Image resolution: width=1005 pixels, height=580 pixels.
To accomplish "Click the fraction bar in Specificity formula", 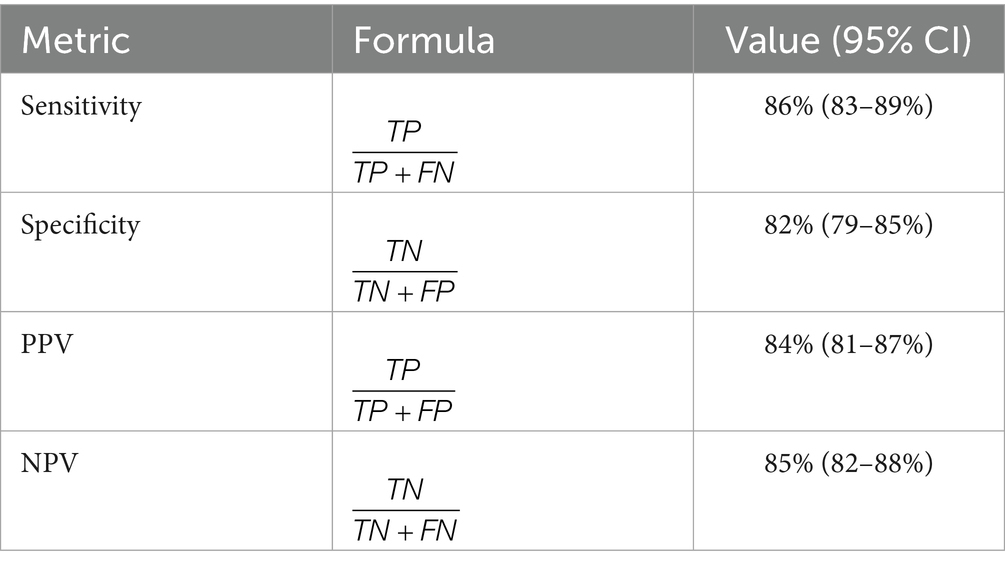I will tap(404, 271).
